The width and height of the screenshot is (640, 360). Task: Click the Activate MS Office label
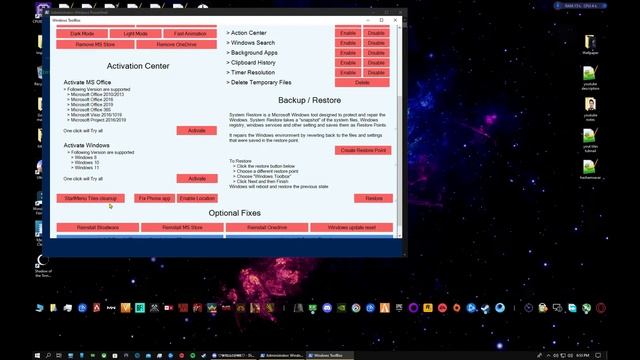[87, 82]
